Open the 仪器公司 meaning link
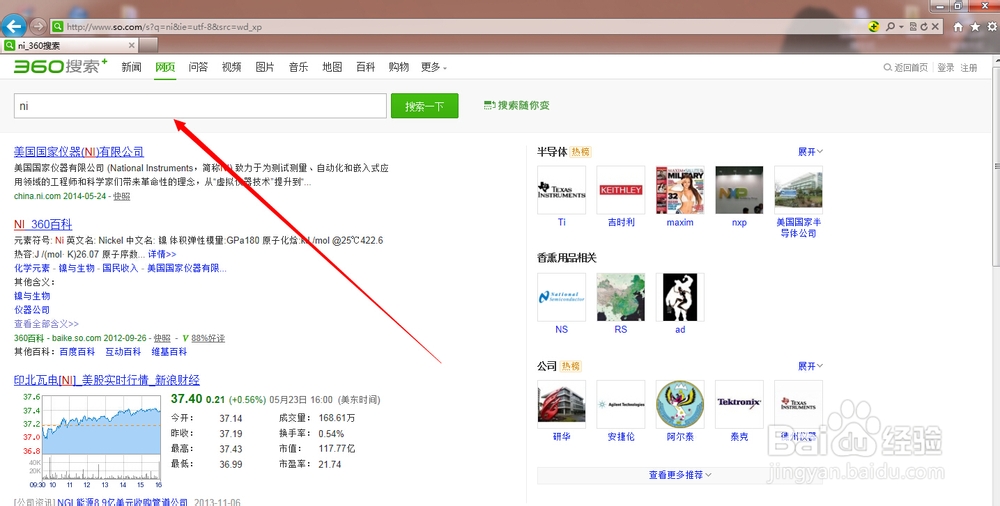This screenshot has width=1000, height=506. click(32, 310)
